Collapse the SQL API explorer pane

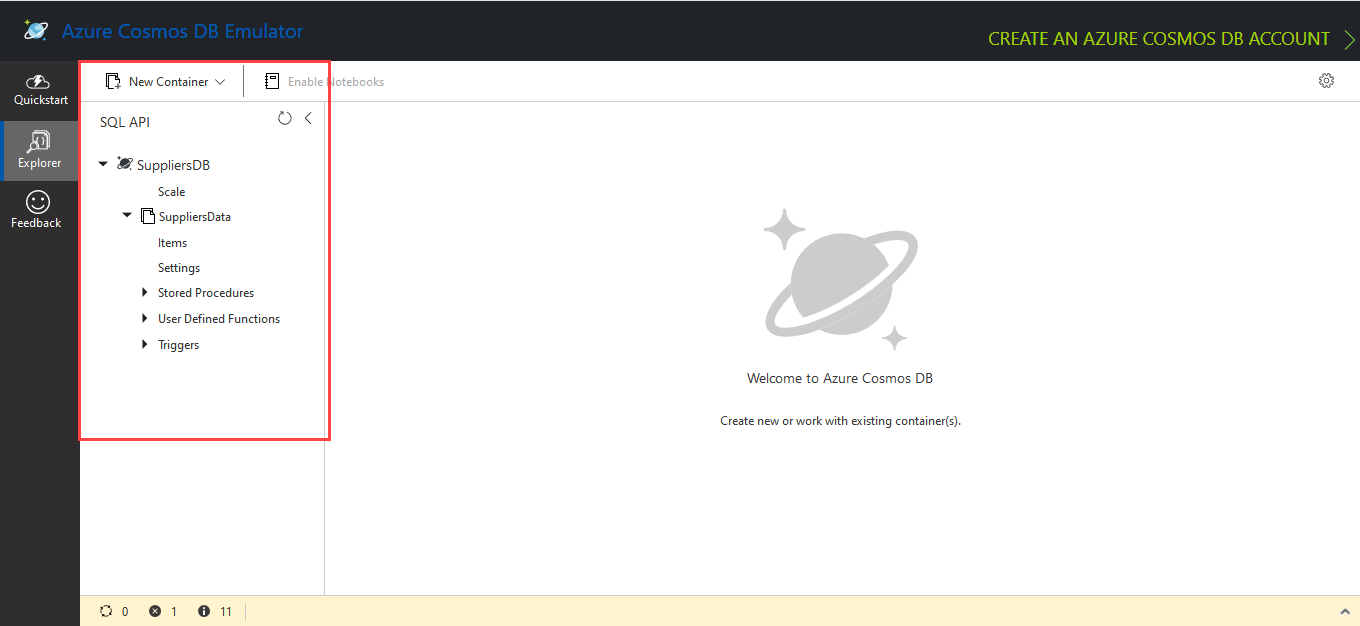pos(308,118)
